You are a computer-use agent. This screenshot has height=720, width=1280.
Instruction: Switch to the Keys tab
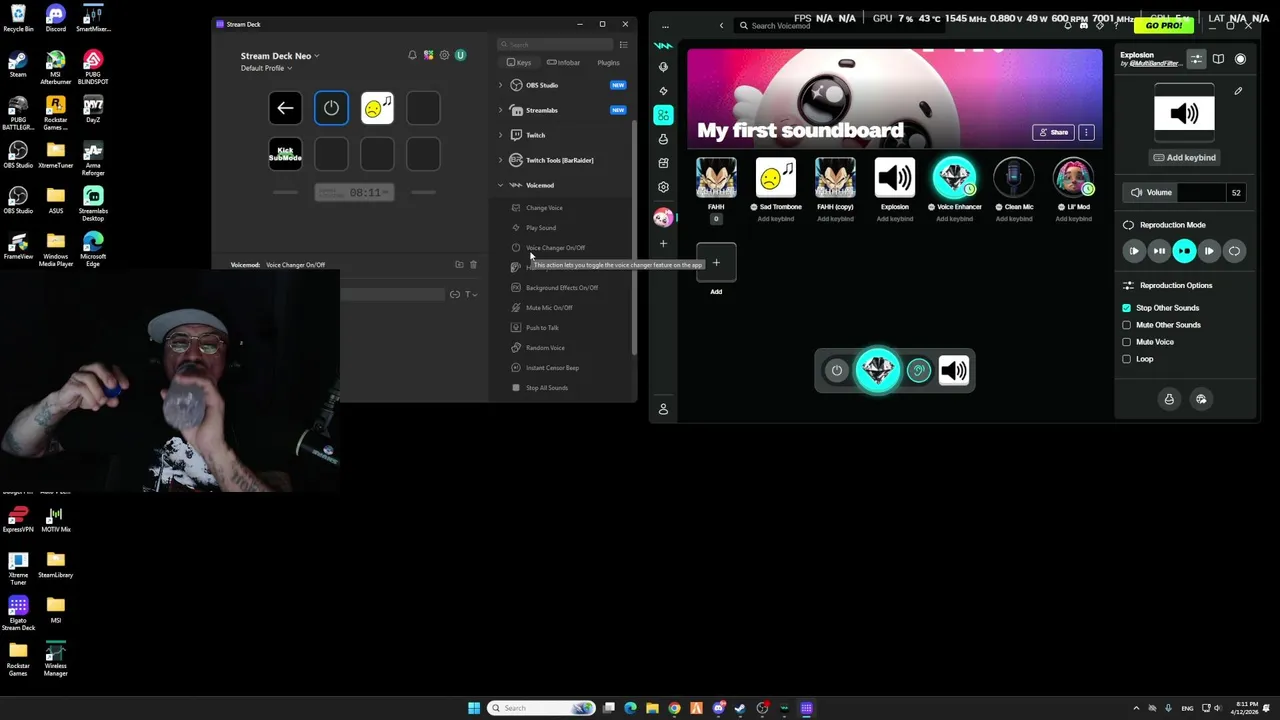(519, 63)
